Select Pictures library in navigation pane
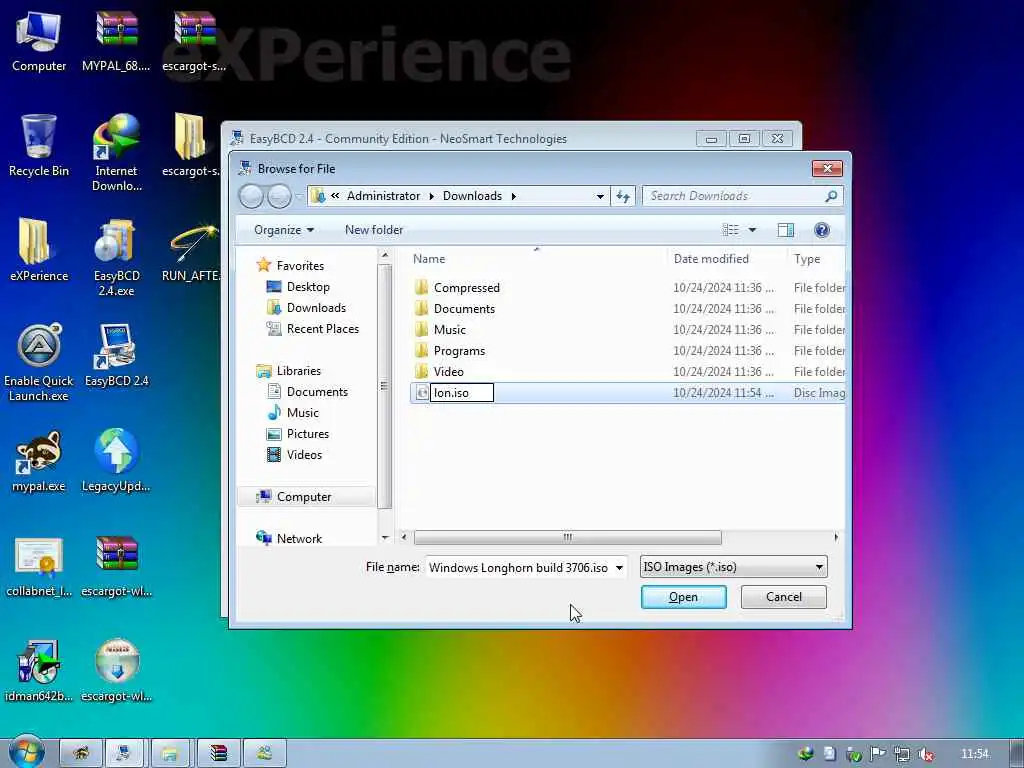Image resolution: width=1024 pixels, height=768 pixels. (308, 434)
